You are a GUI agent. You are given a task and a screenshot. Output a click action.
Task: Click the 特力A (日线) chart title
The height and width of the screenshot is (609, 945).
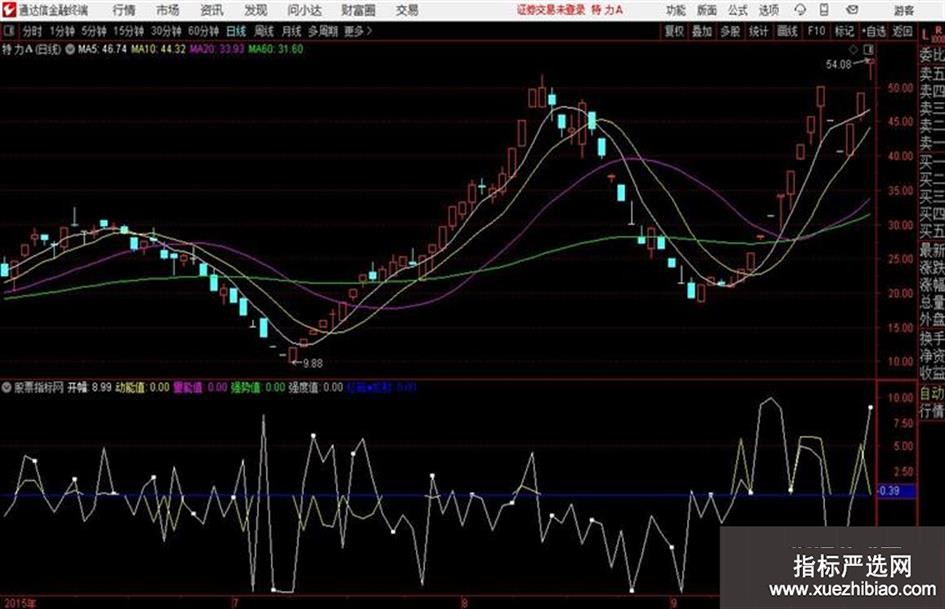click(31, 49)
